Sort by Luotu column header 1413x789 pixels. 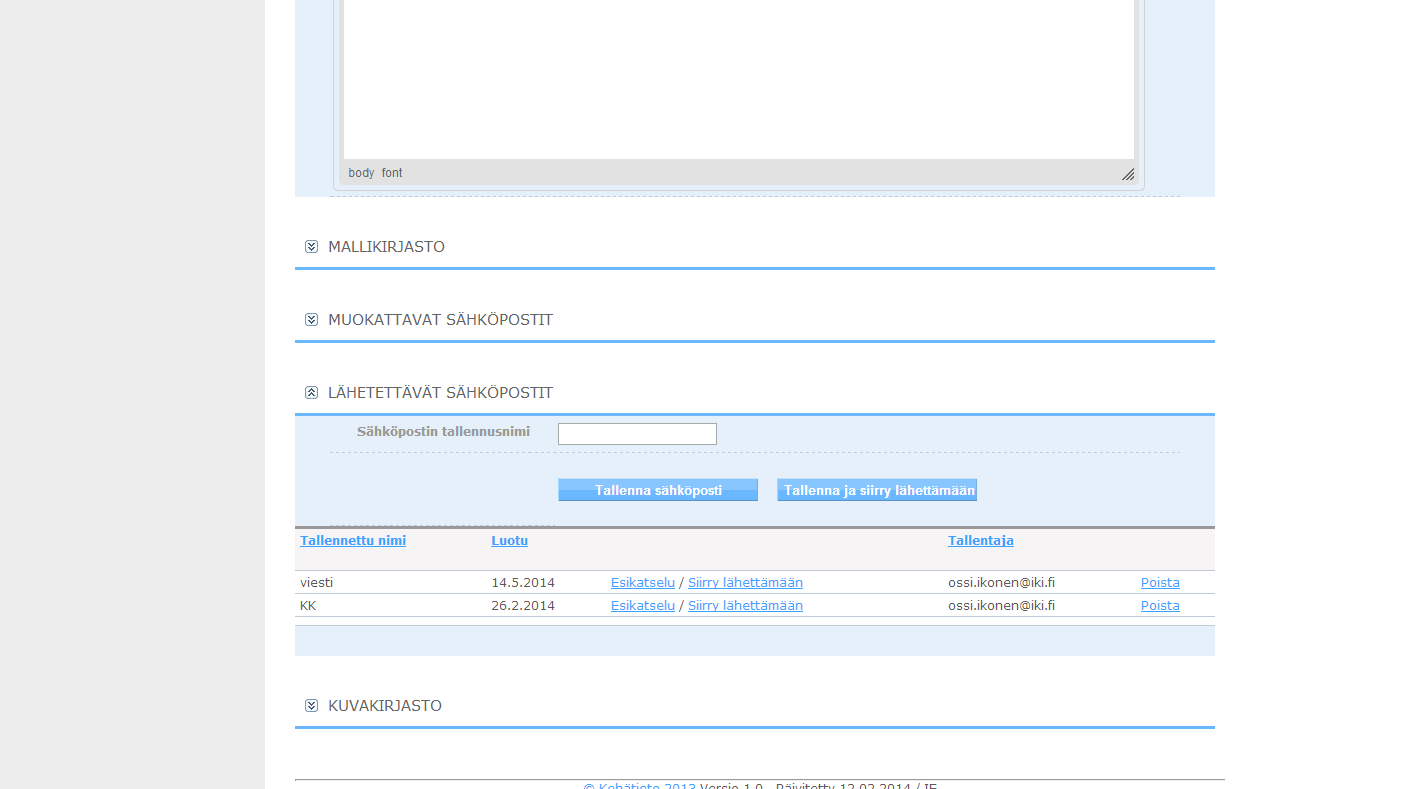coord(509,541)
